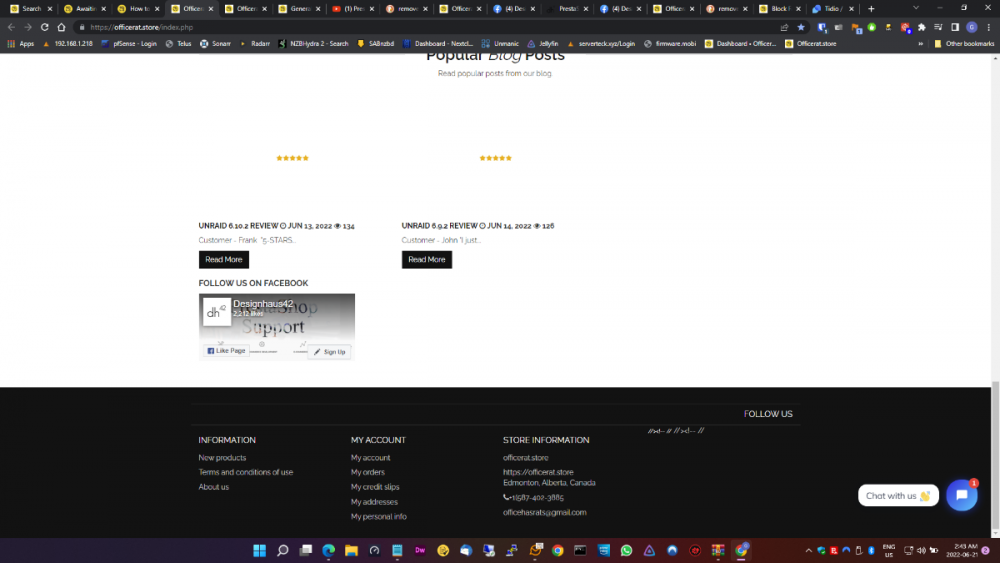Open WhatsApp from the taskbar
Screen dimensions: 1000x563
[627, 550]
